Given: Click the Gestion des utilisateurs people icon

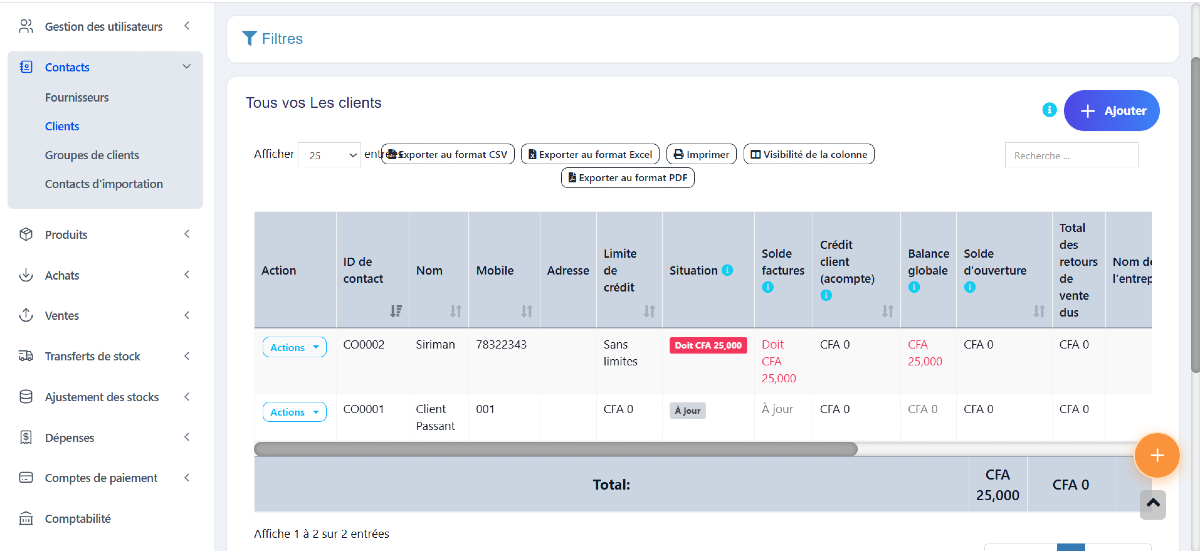Looking at the screenshot, I should [x=26, y=26].
